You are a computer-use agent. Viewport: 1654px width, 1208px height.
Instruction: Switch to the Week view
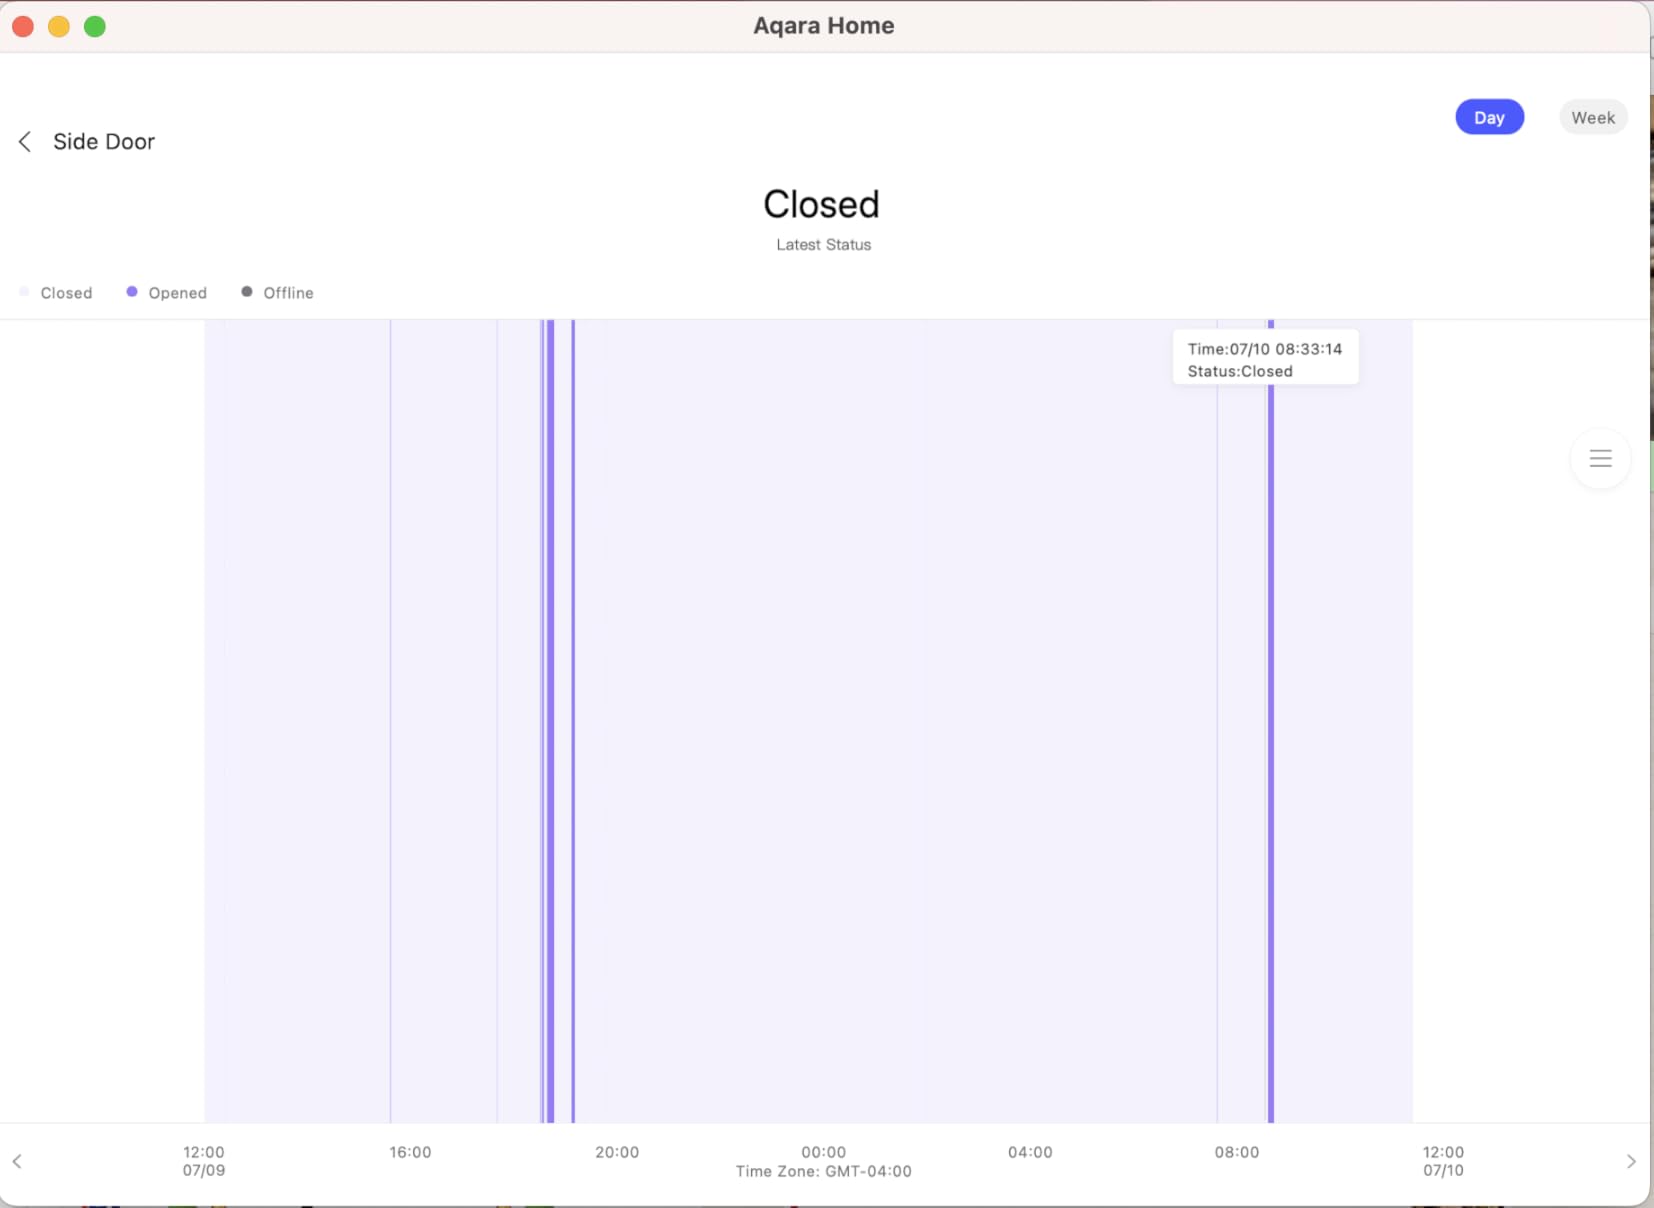(x=1592, y=117)
